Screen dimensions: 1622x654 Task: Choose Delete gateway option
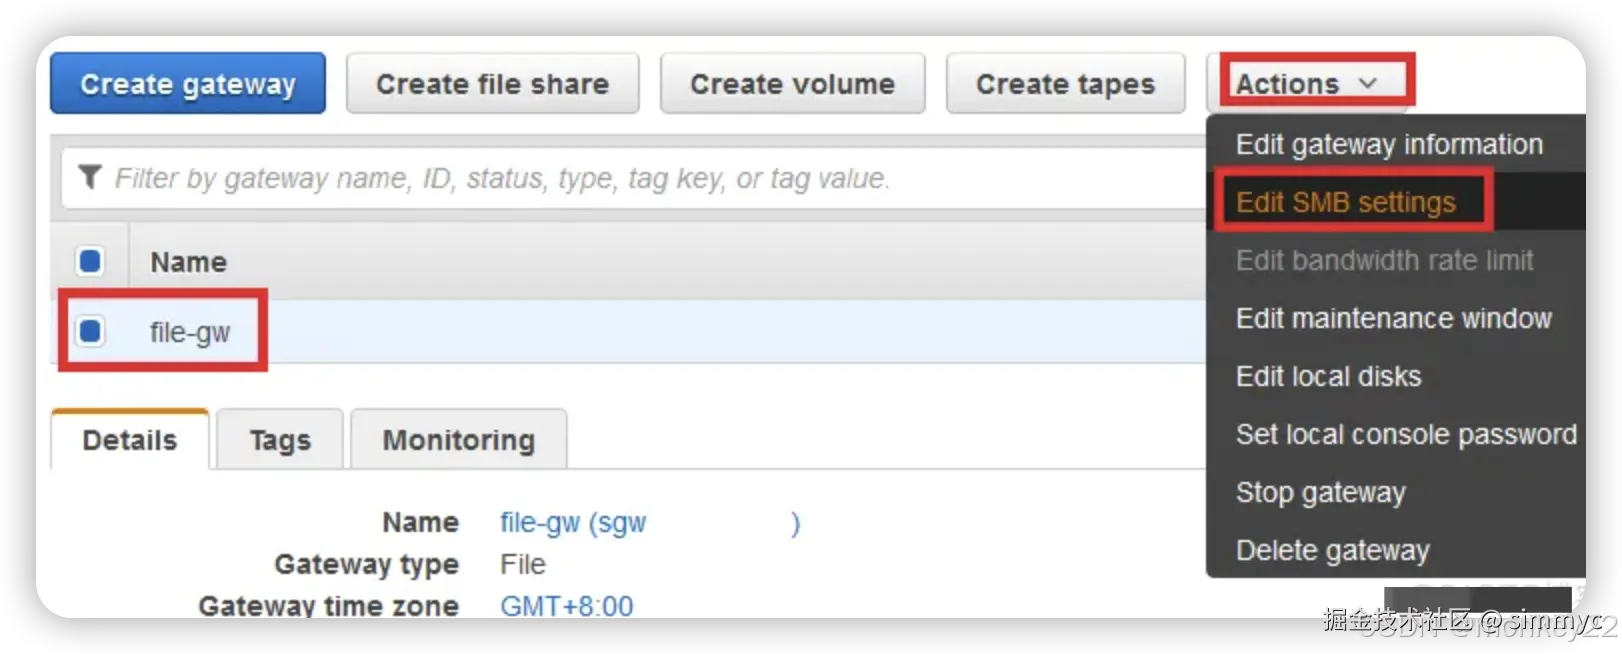pyautogui.click(x=1332, y=551)
